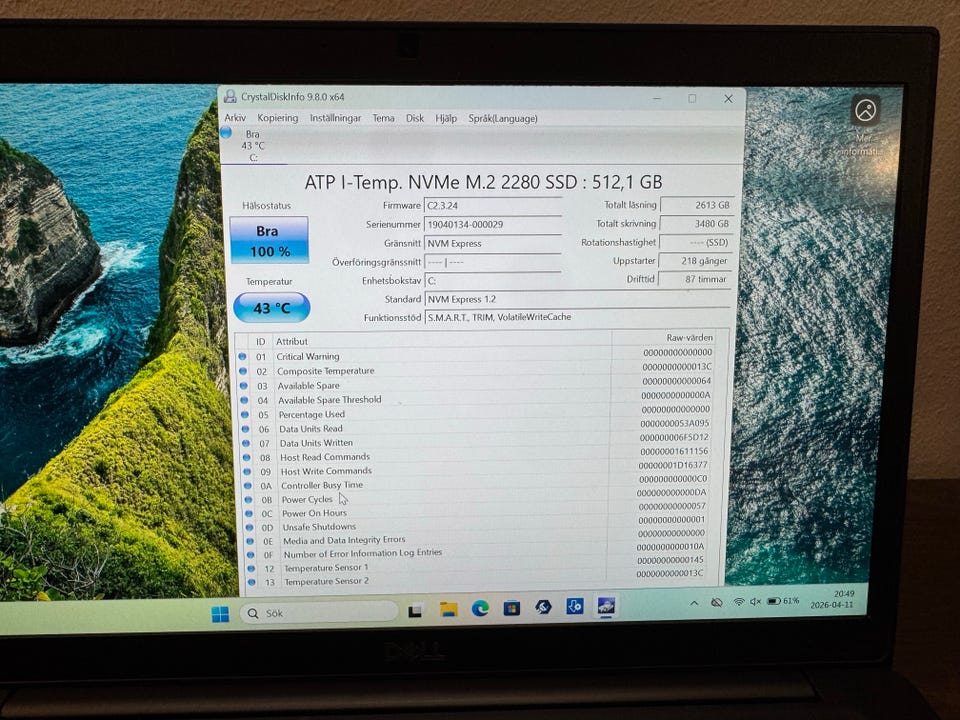Click the Uppstarter value 218 gånger
The image size is (960, 720).
[x=695, y=261]
